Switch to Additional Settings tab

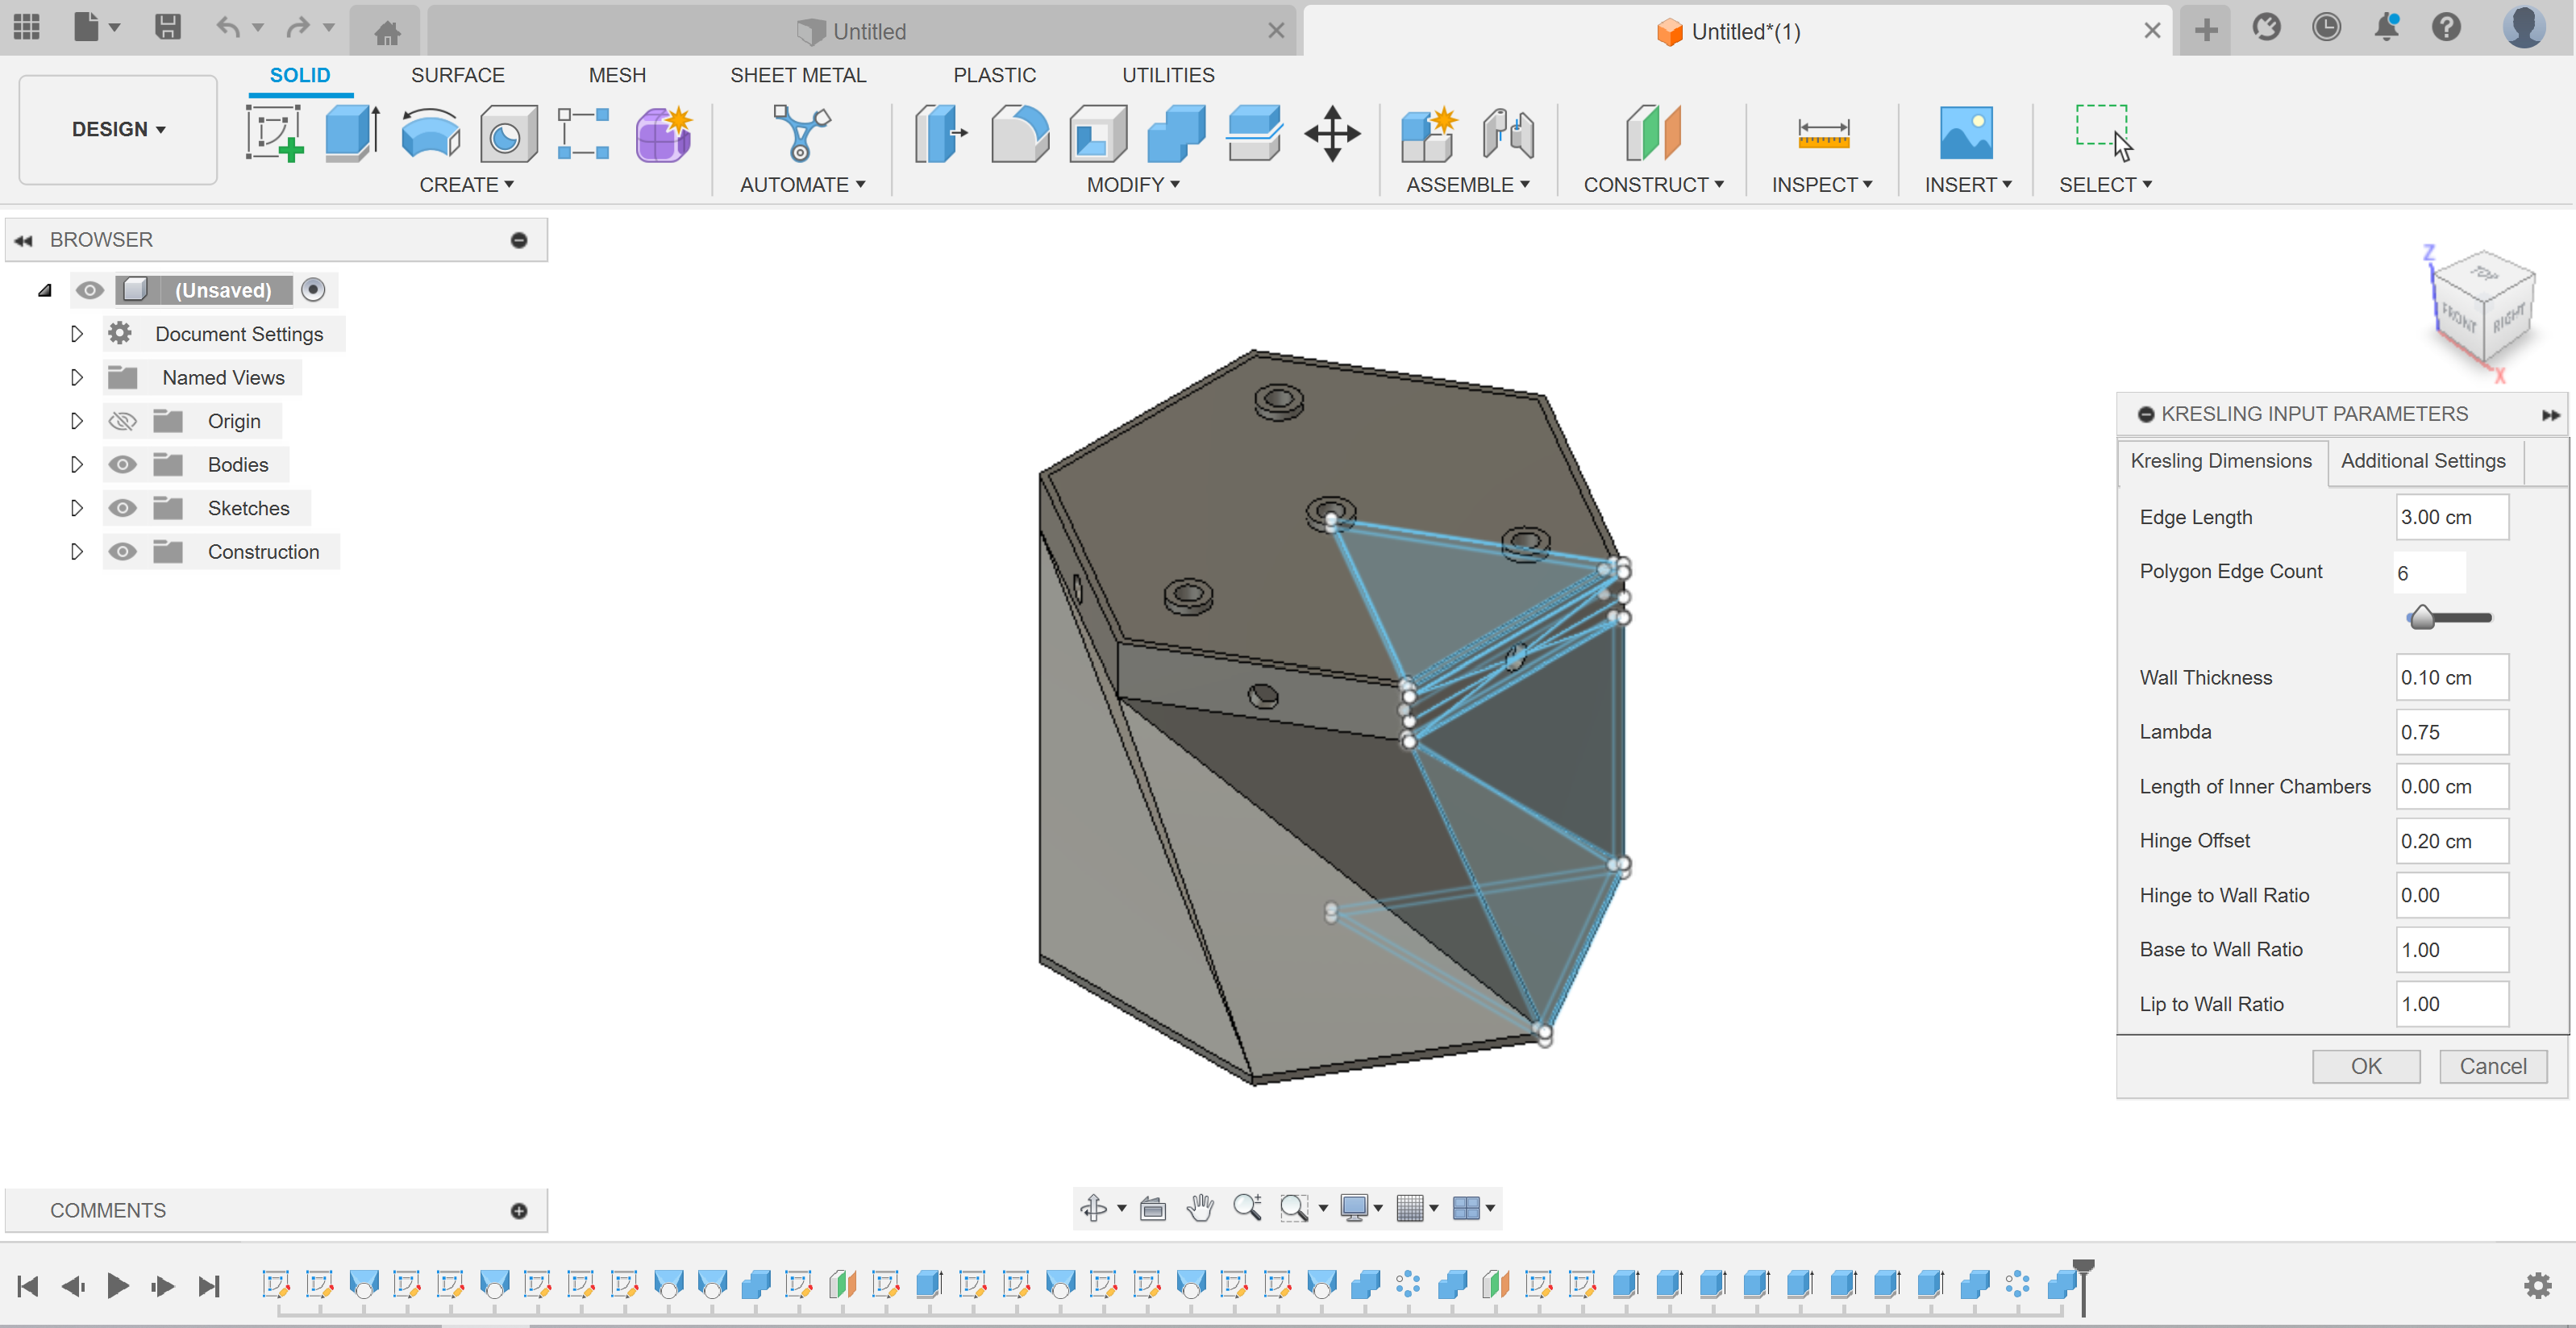pos(2422,461)
